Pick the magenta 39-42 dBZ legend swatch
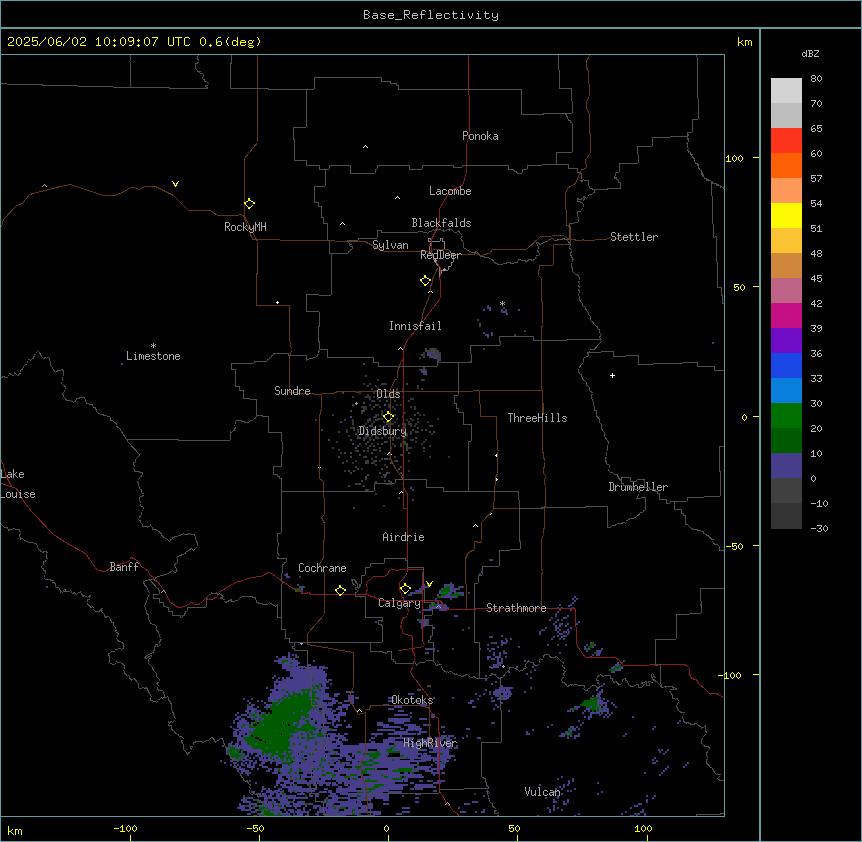The width and height of the screenshot is (862, 842). tap(786, 315)
